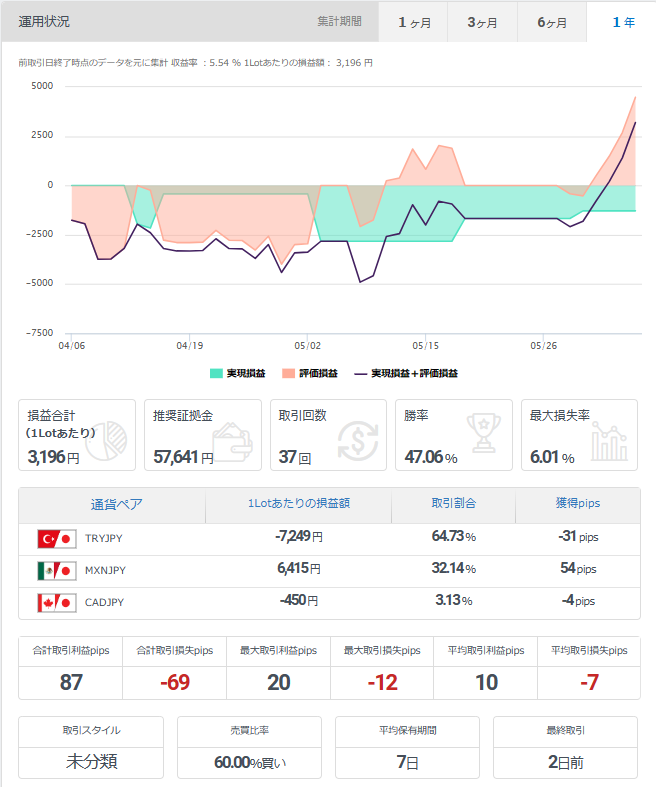The height and width of the screenshot is (787, 656).
Task: Click the 04/19 date on chart axis
Action: pyautogui.click(x=189, y=346)
